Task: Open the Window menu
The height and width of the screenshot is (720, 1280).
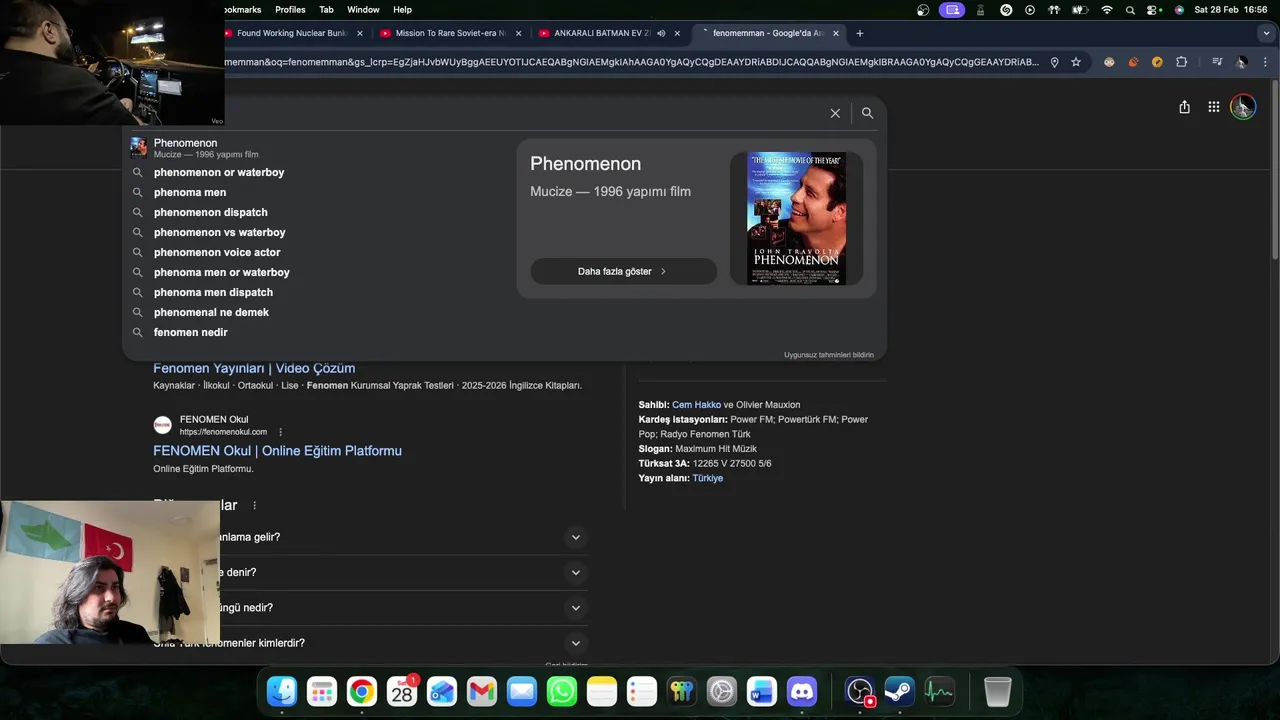Action: point(363,10)
